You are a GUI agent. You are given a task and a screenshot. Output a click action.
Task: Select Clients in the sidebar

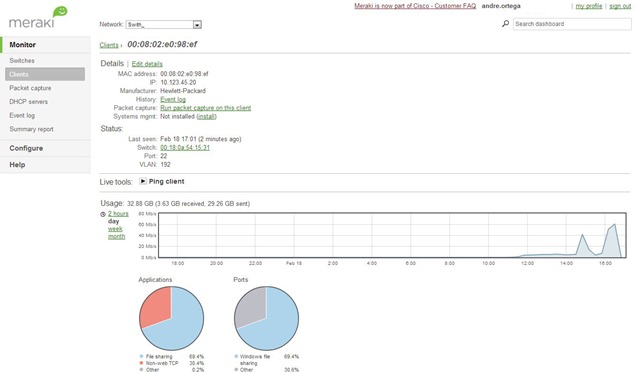point(45,74)
